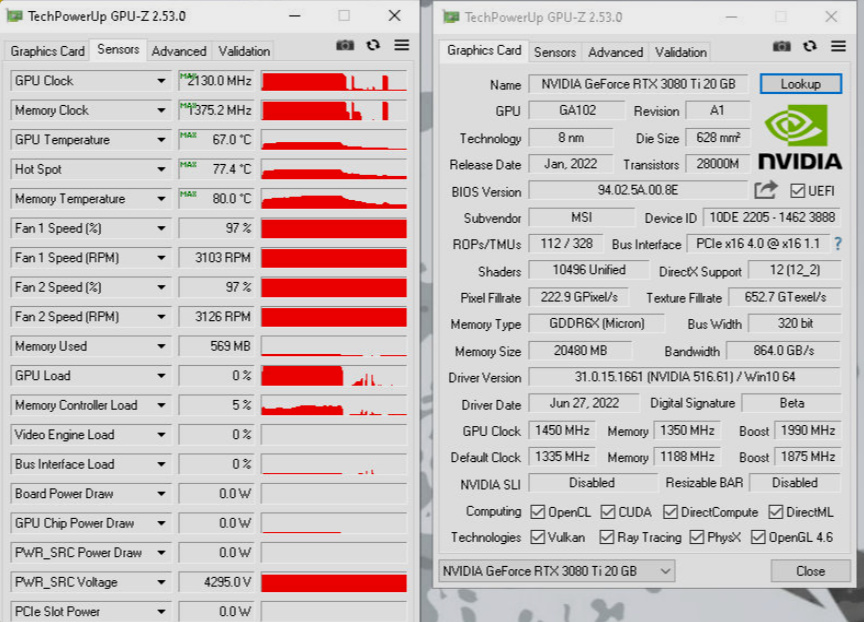Viewport: 864px width, 622px height.
Task: Toggle the OpenGL 4.6 checkbox
Action: (x=758, y=537)
